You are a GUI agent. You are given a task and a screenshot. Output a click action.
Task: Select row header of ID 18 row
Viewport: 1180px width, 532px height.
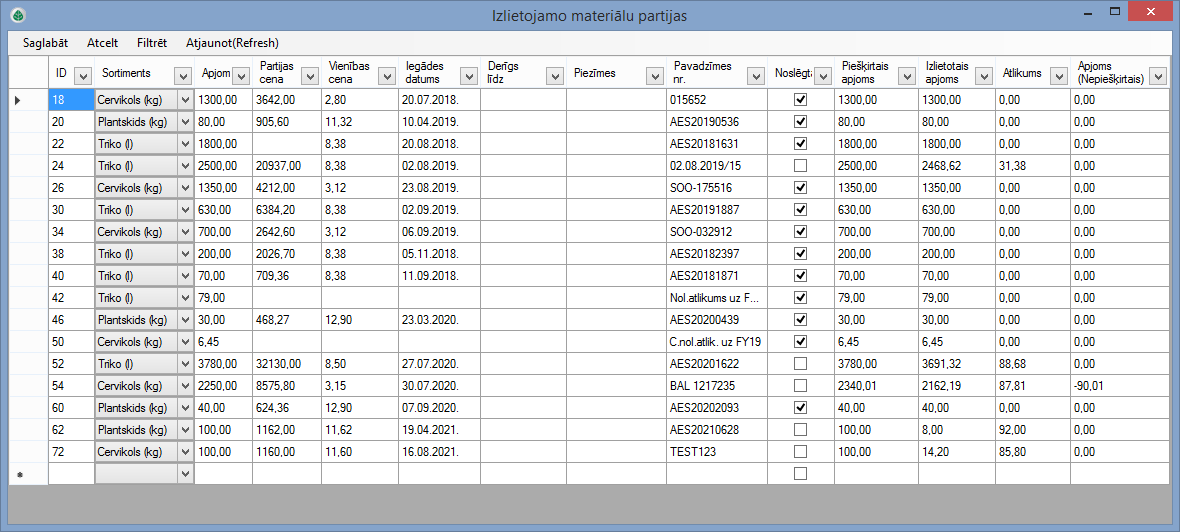(x=28, y=99)
